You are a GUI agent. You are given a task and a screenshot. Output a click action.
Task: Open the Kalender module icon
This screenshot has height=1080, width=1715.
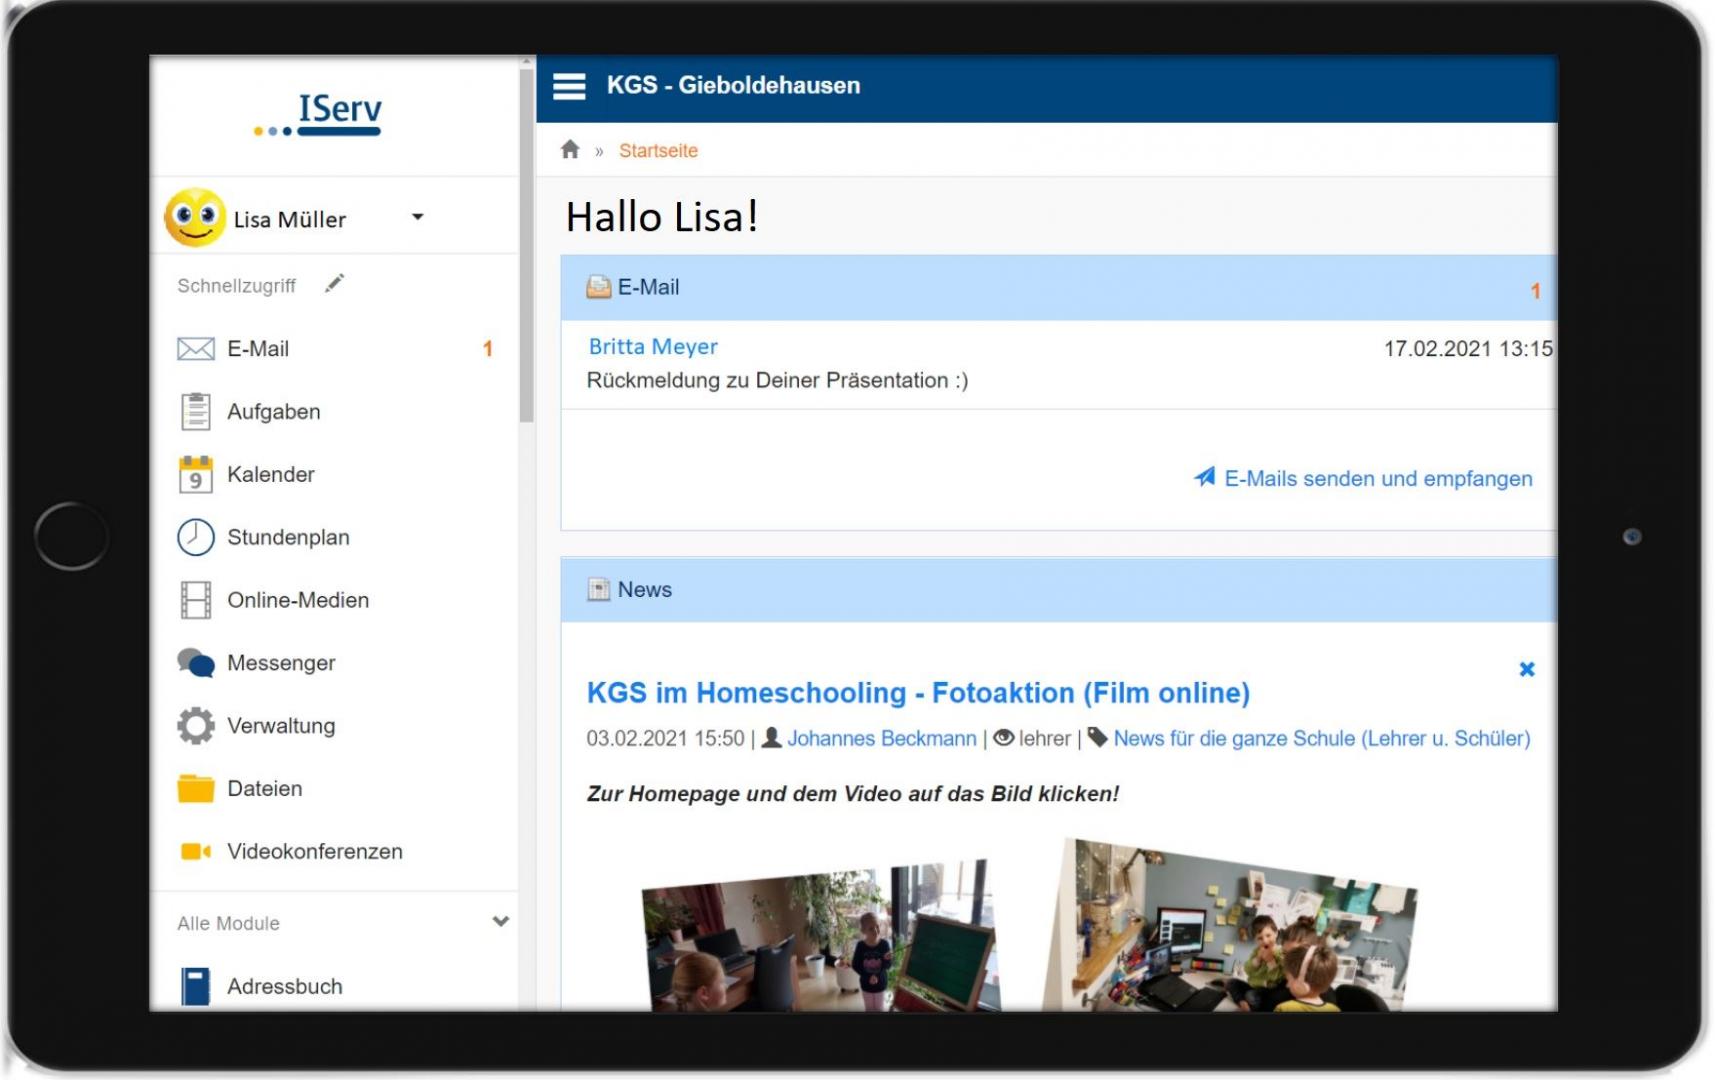point(196,475)
